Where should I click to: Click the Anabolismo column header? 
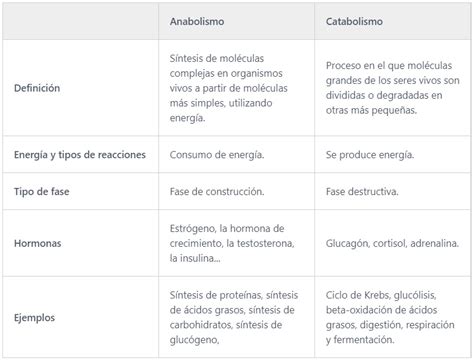[197, 22]
